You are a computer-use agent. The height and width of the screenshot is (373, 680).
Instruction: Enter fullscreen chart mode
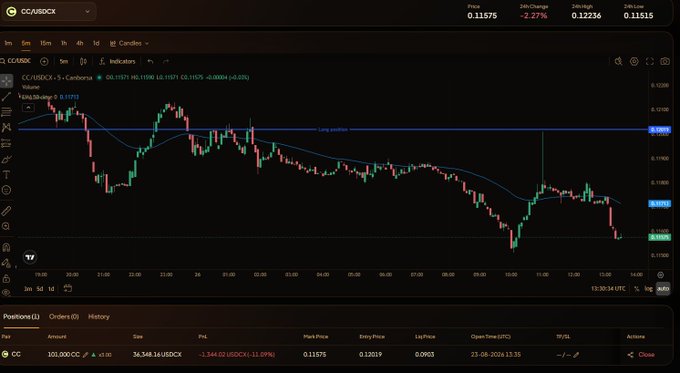[650, 62]
